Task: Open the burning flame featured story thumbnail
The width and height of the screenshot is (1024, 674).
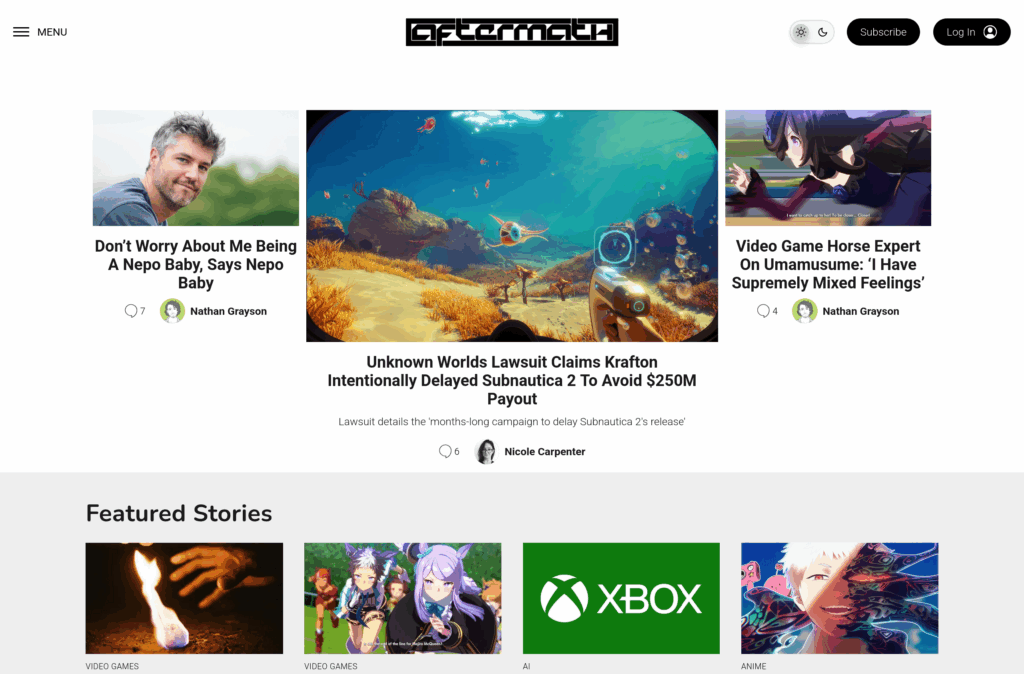Action: pos(184,598)
